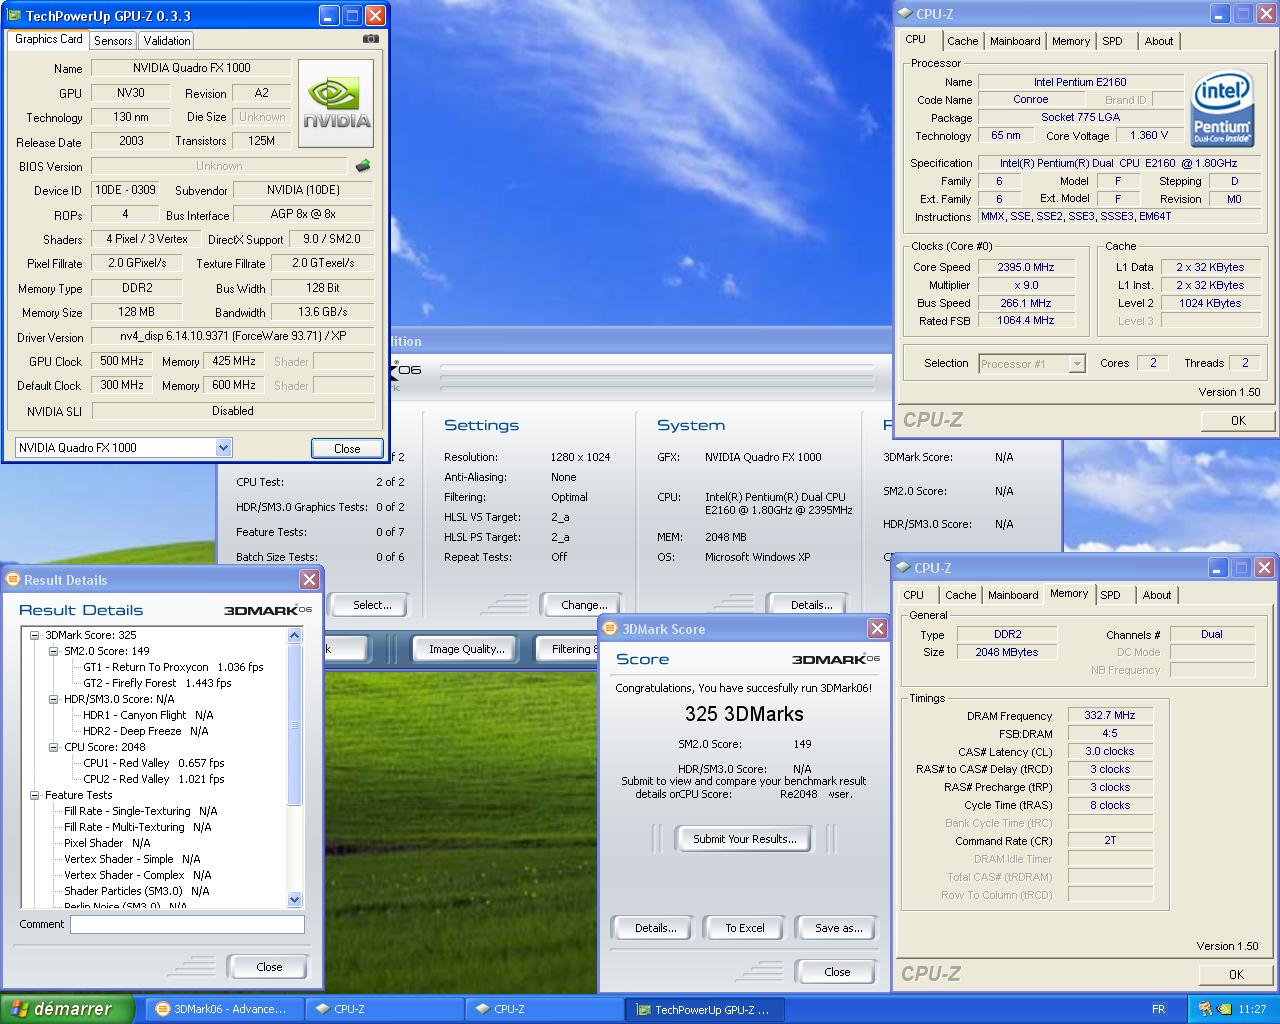
Task: Collapse the Feature Tests tree node
Action: [x=35, y=795]
